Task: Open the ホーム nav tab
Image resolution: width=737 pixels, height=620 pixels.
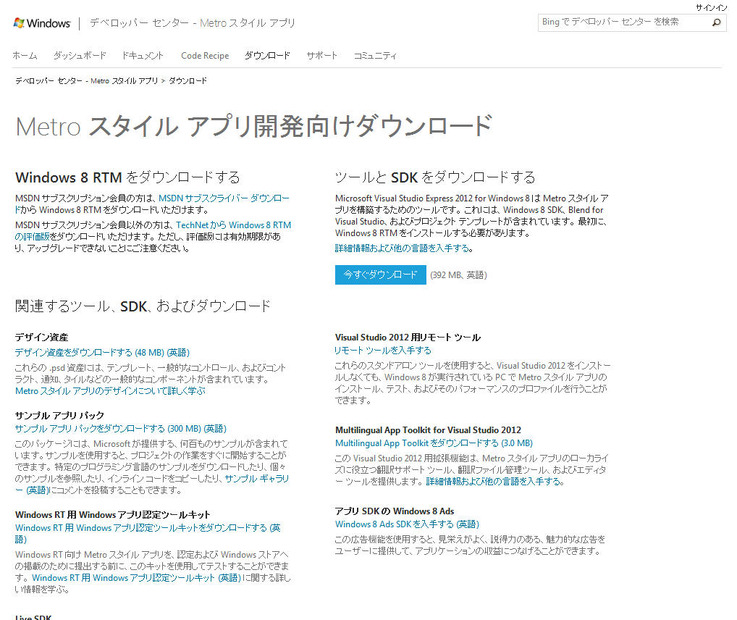Action: point(24,55)
